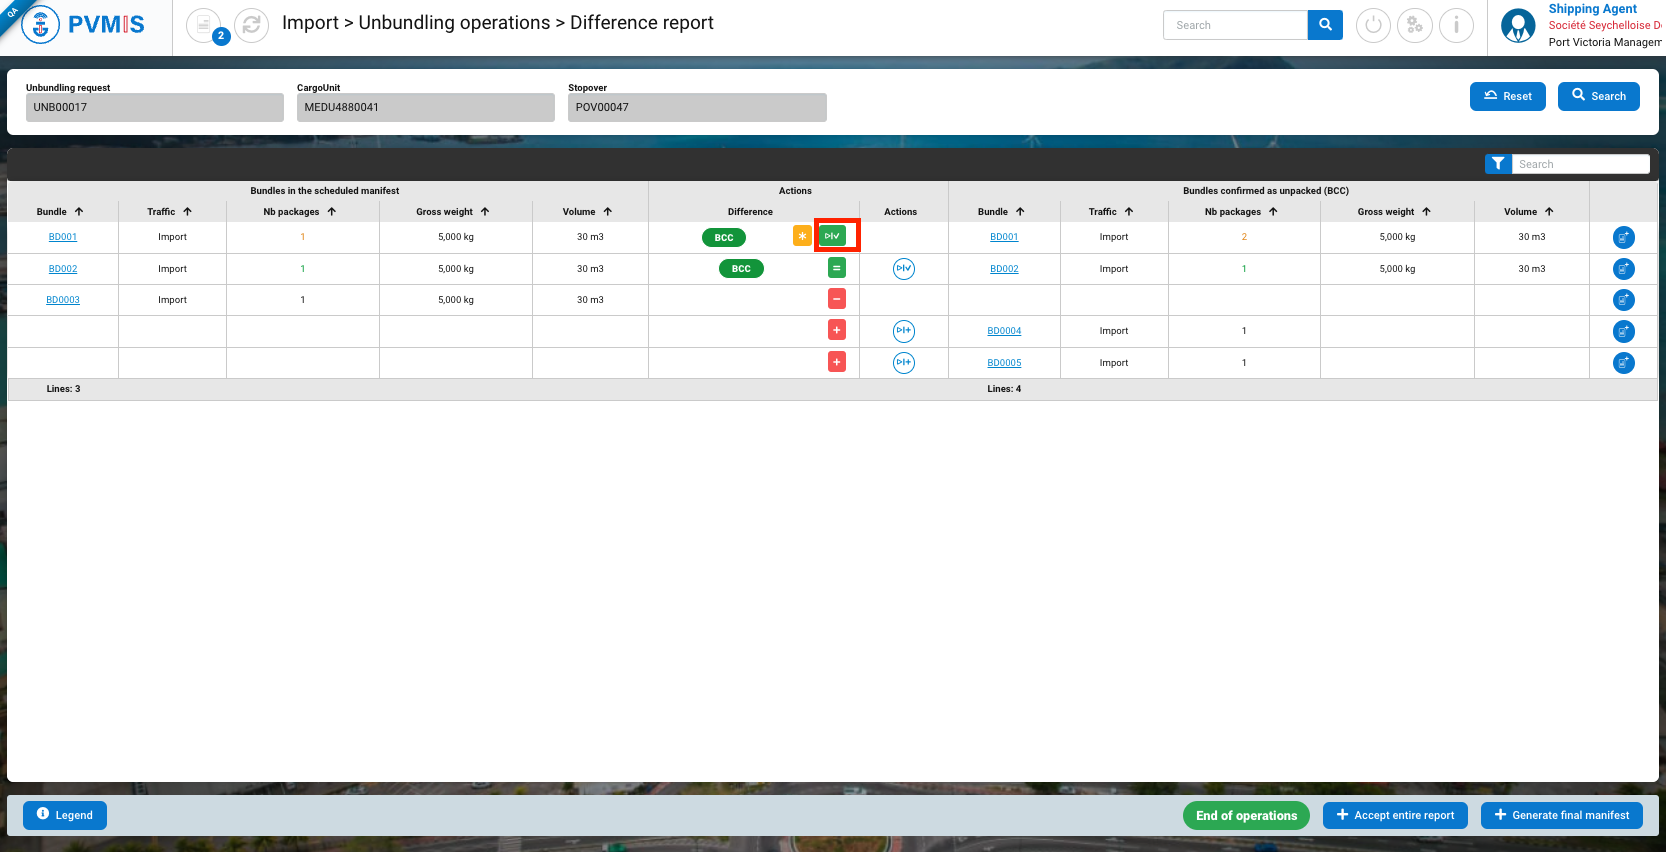Open the BD0003 bundle link
Viewport: 1666px width, 852px height.
click(63, 300)
